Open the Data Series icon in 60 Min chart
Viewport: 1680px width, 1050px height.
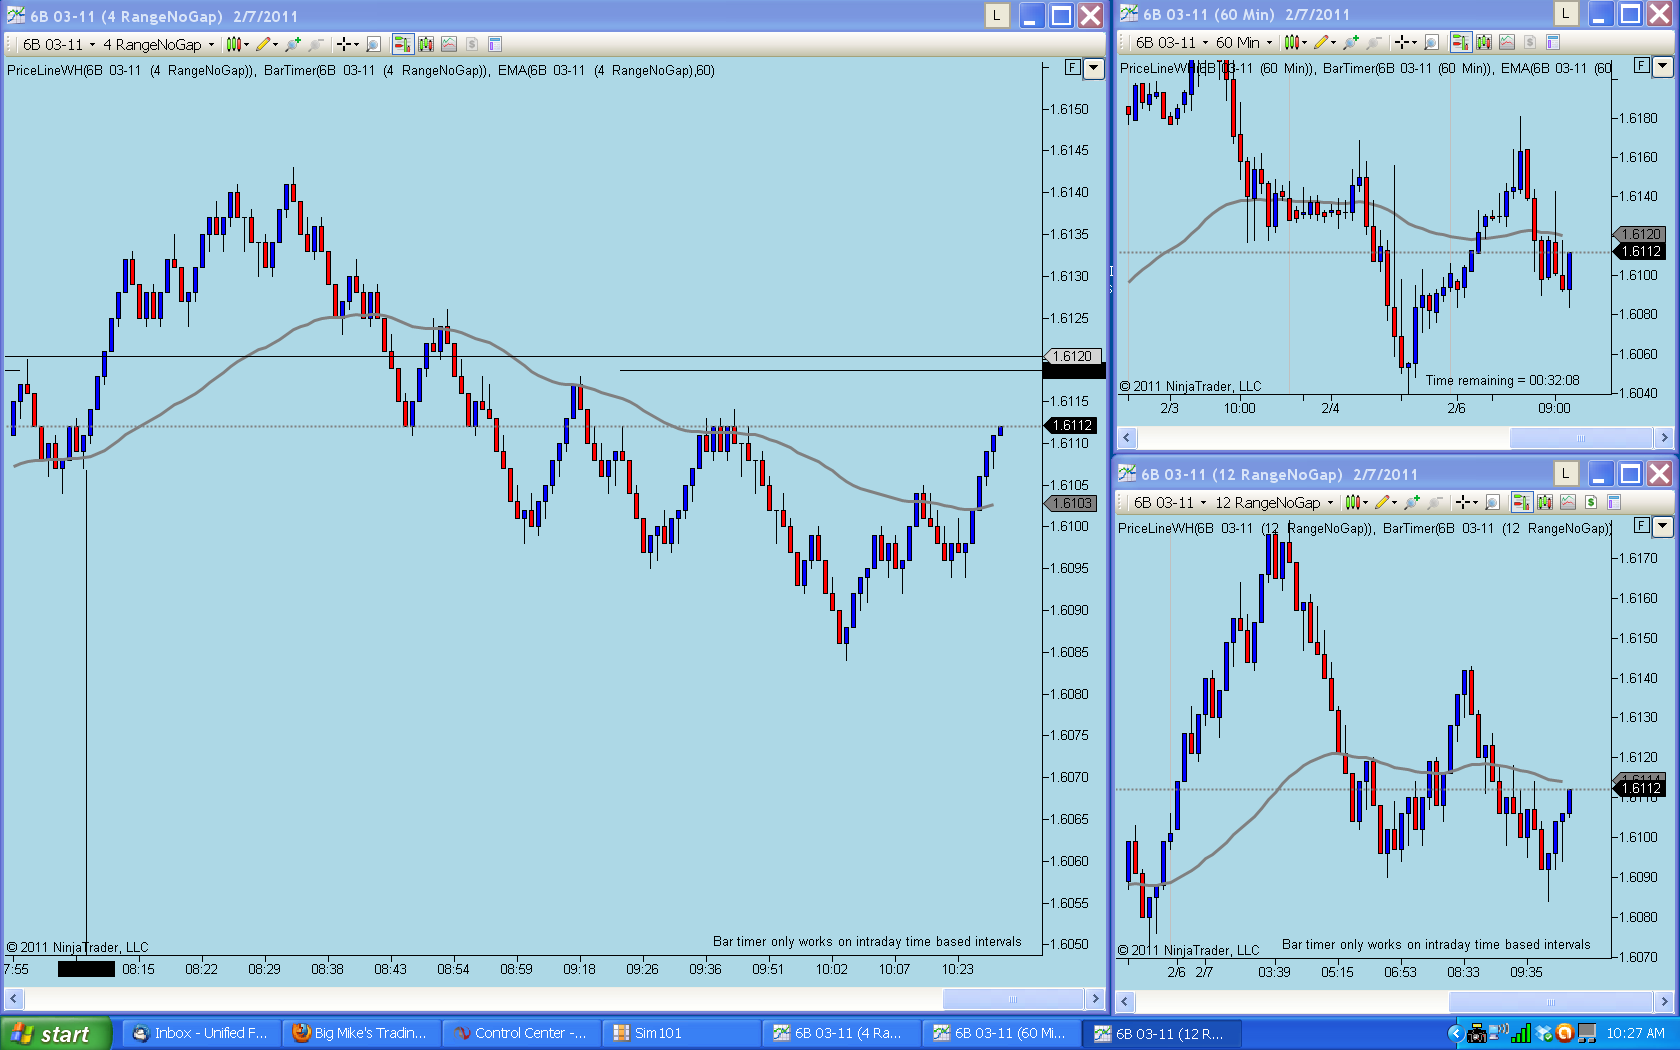point(1484,42)
